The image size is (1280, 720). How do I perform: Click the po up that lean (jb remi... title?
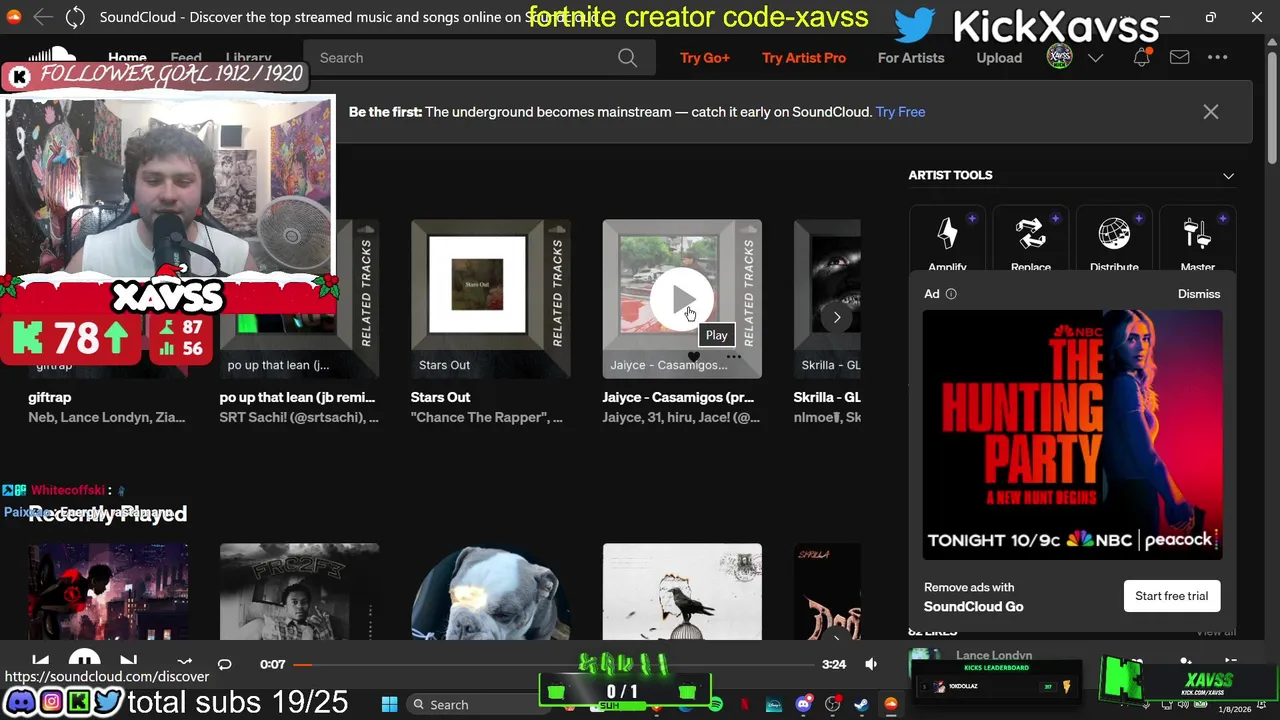(x=297, y=397)
